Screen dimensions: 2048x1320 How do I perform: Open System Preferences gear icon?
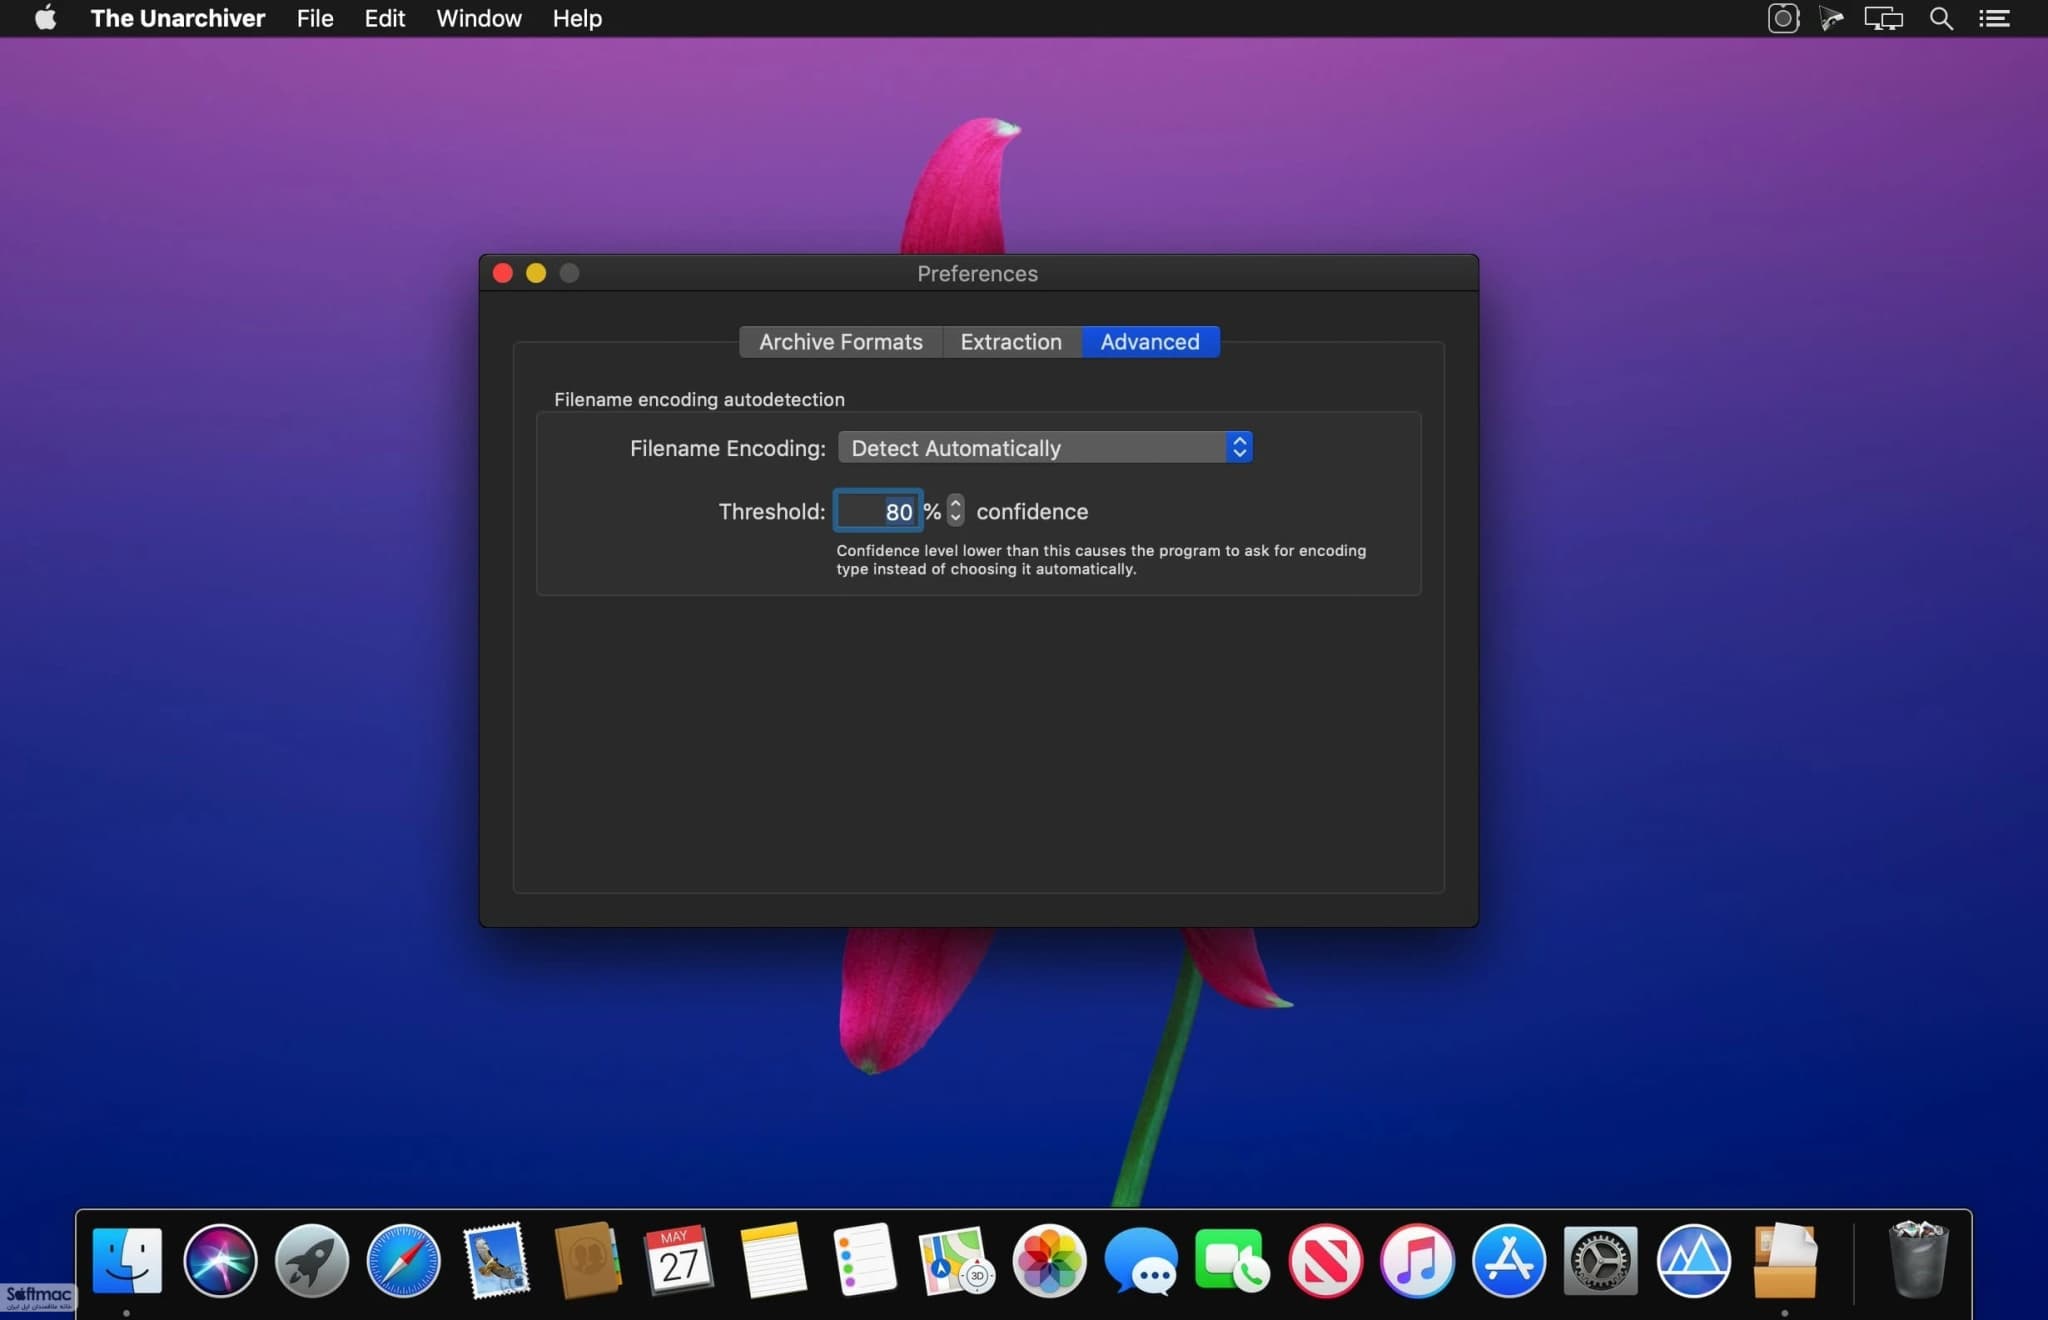[1601, 1260]
